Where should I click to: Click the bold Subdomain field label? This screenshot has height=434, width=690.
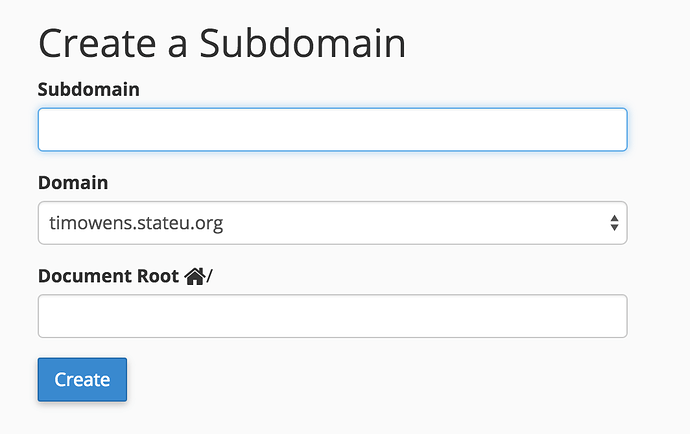[x=88, y=89]
